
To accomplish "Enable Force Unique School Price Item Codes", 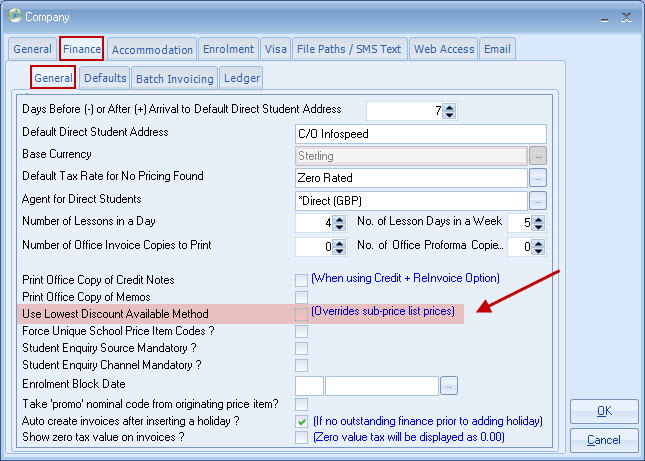I will (301, 331).
